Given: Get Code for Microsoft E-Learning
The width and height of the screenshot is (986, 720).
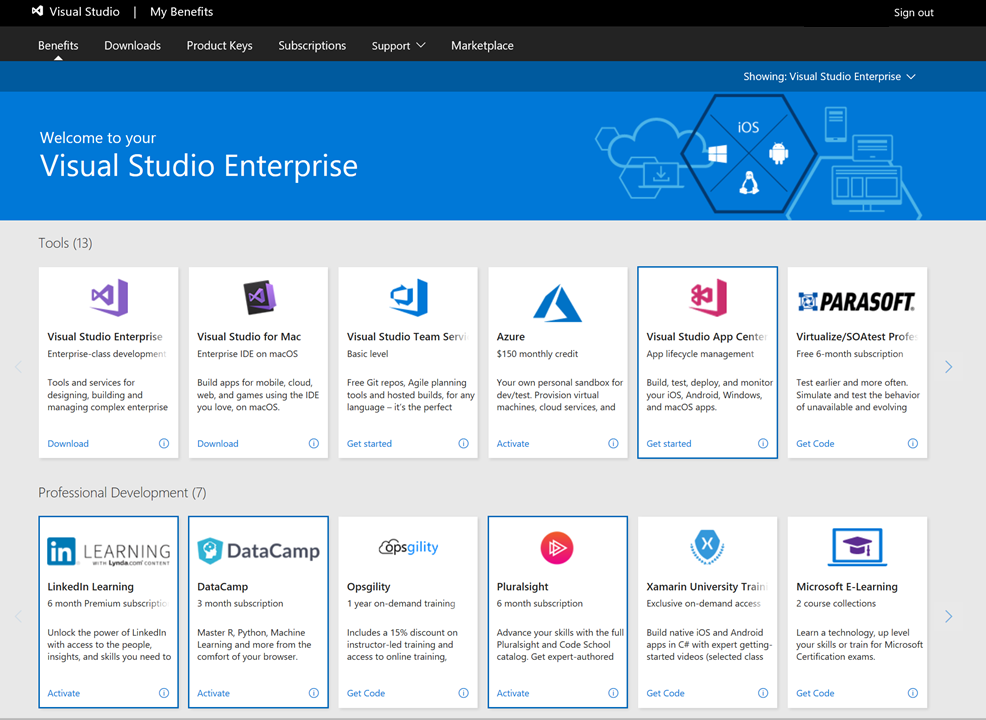Looking at the screenshot, I should 815,693.
